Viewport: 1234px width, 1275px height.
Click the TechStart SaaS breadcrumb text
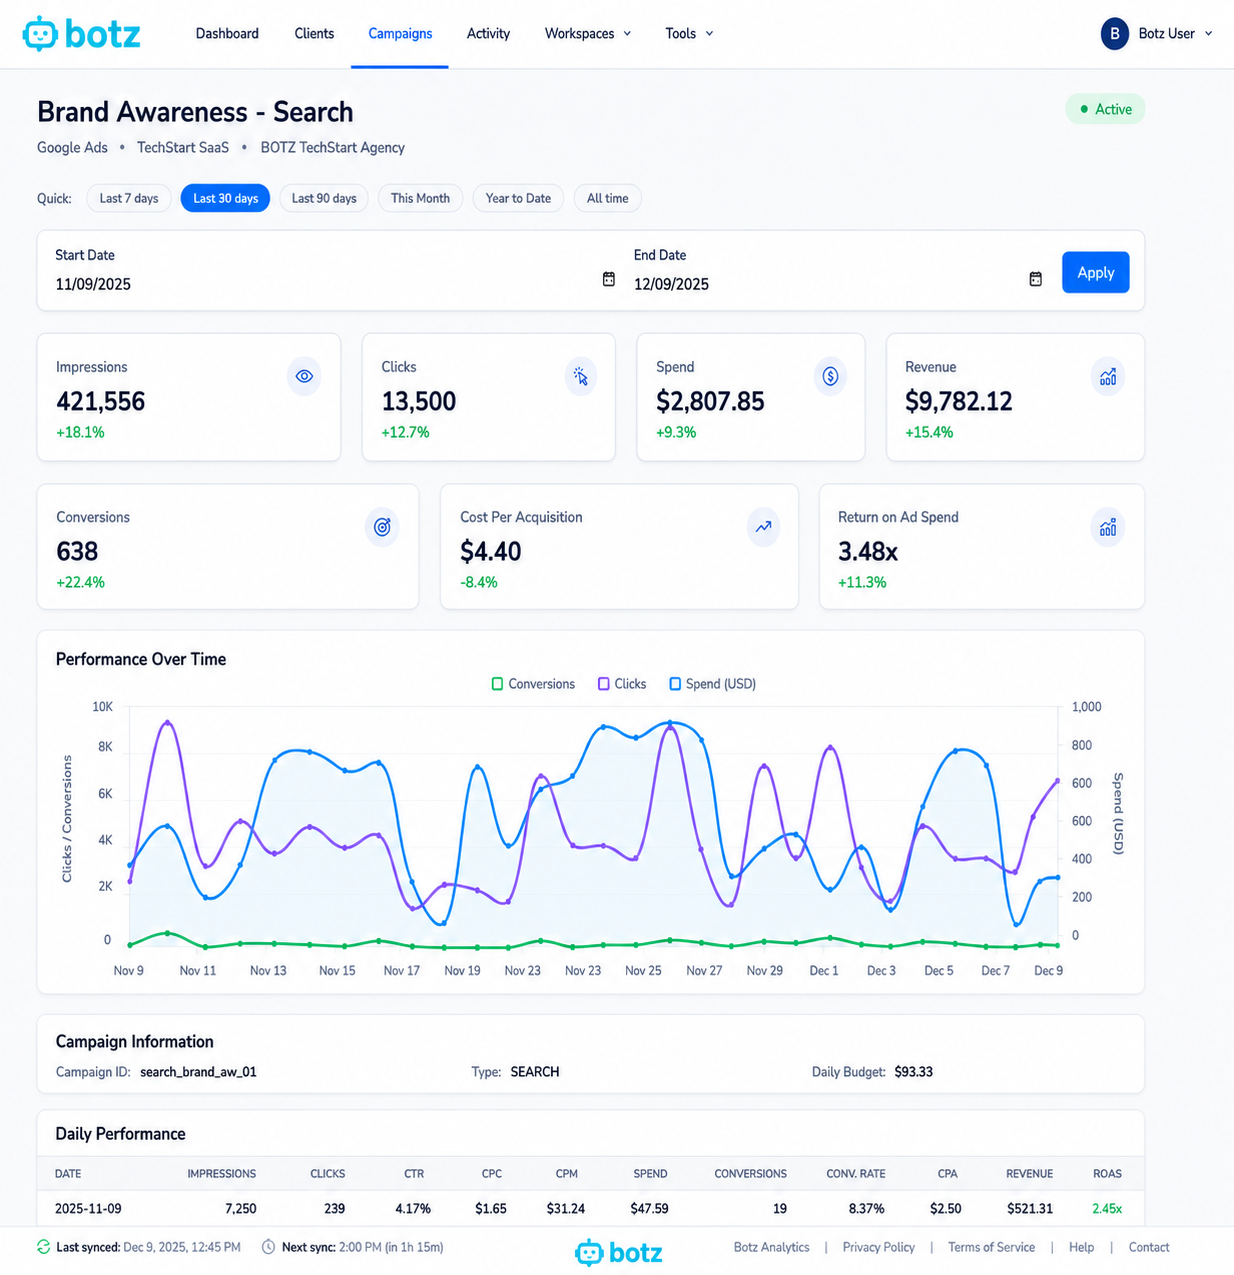pos(183,147)
